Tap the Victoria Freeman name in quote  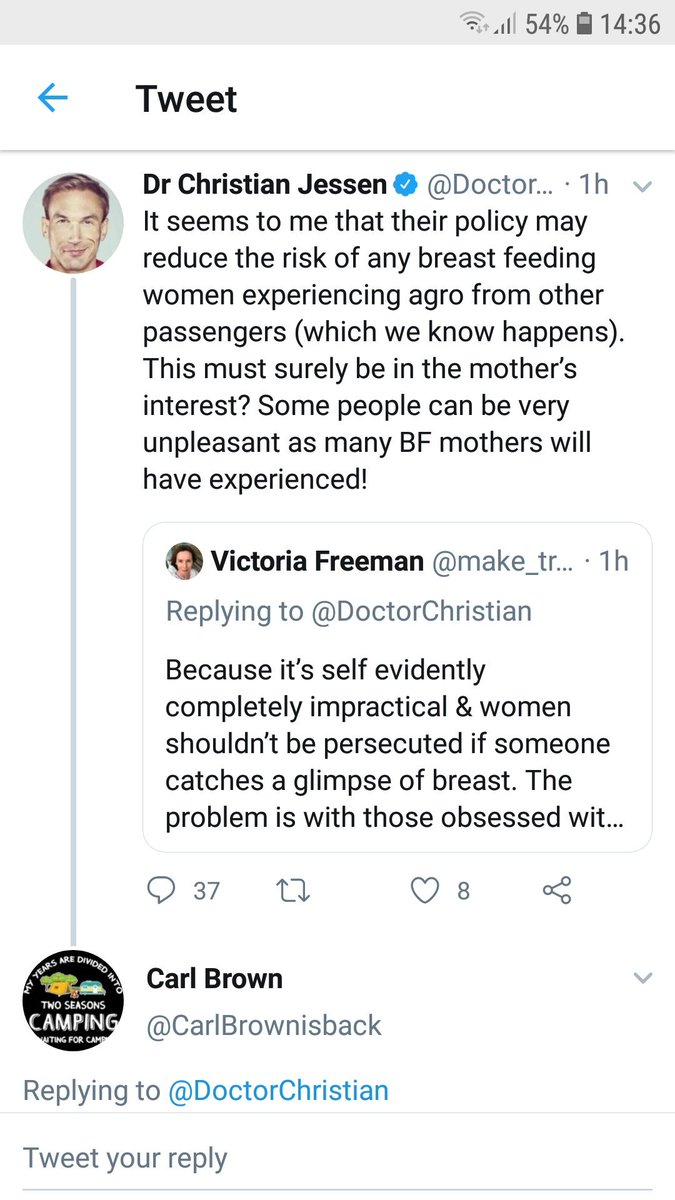[x=317, y=561]
